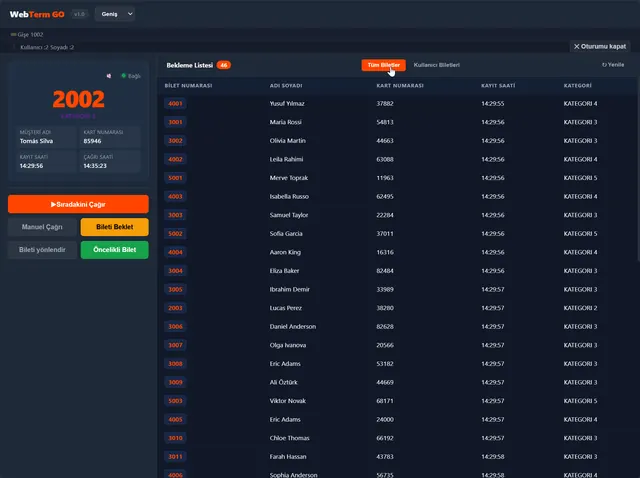The image size is (640, 478).
Task: Select ticket badge 5003
Action: click(x=176, y=401)
